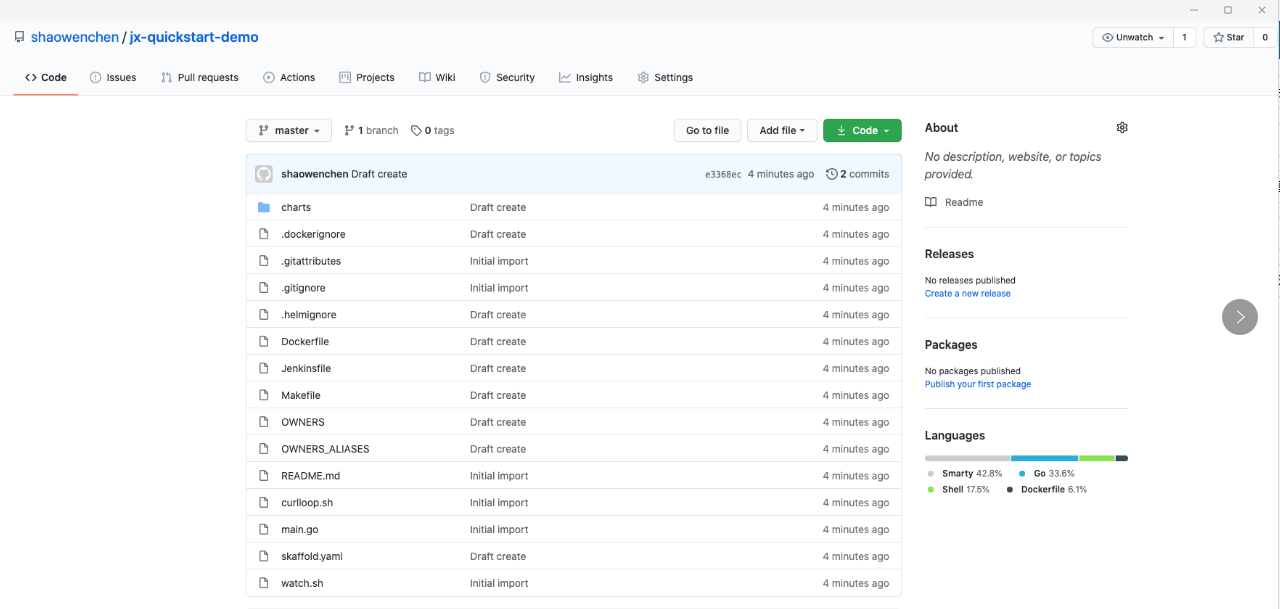Click the blue Go segment of languages bar
1280x609 pixels.
click(1044, 458)
